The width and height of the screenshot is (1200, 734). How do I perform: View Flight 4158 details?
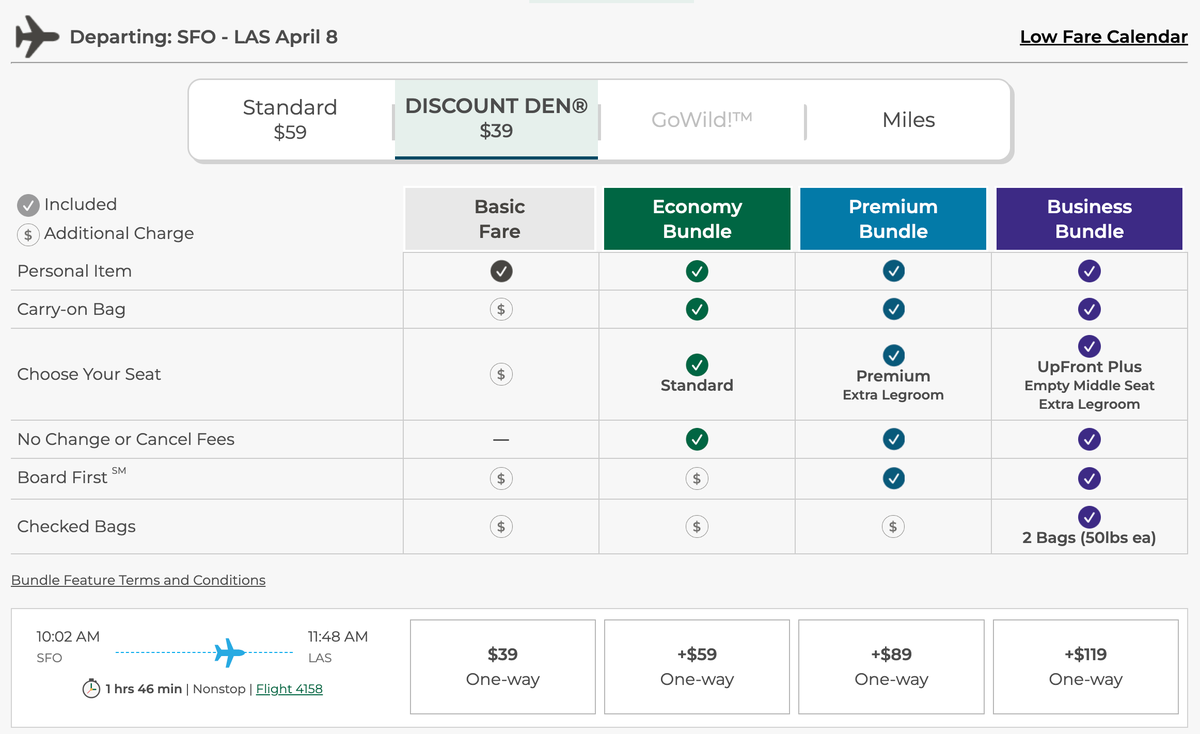(289, 688)
